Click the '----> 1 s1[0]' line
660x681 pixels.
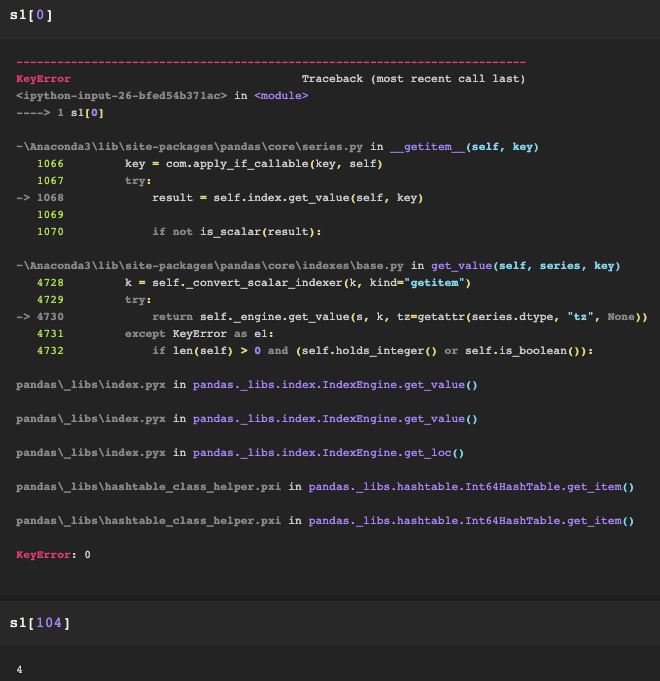[60, 113]
